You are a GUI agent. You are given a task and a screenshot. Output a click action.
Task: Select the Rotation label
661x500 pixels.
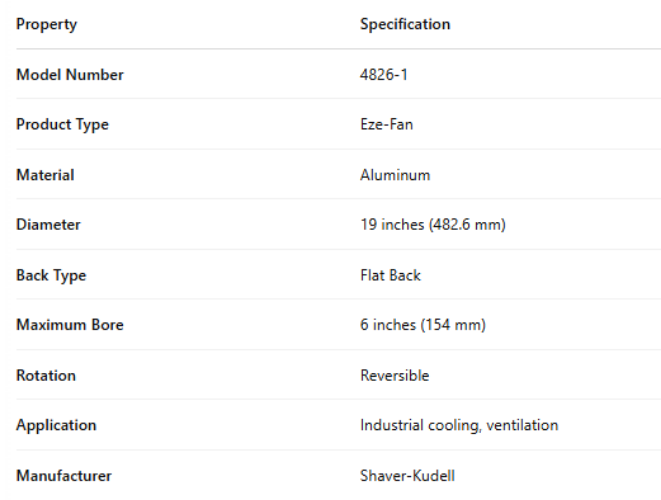coord(46,376)
